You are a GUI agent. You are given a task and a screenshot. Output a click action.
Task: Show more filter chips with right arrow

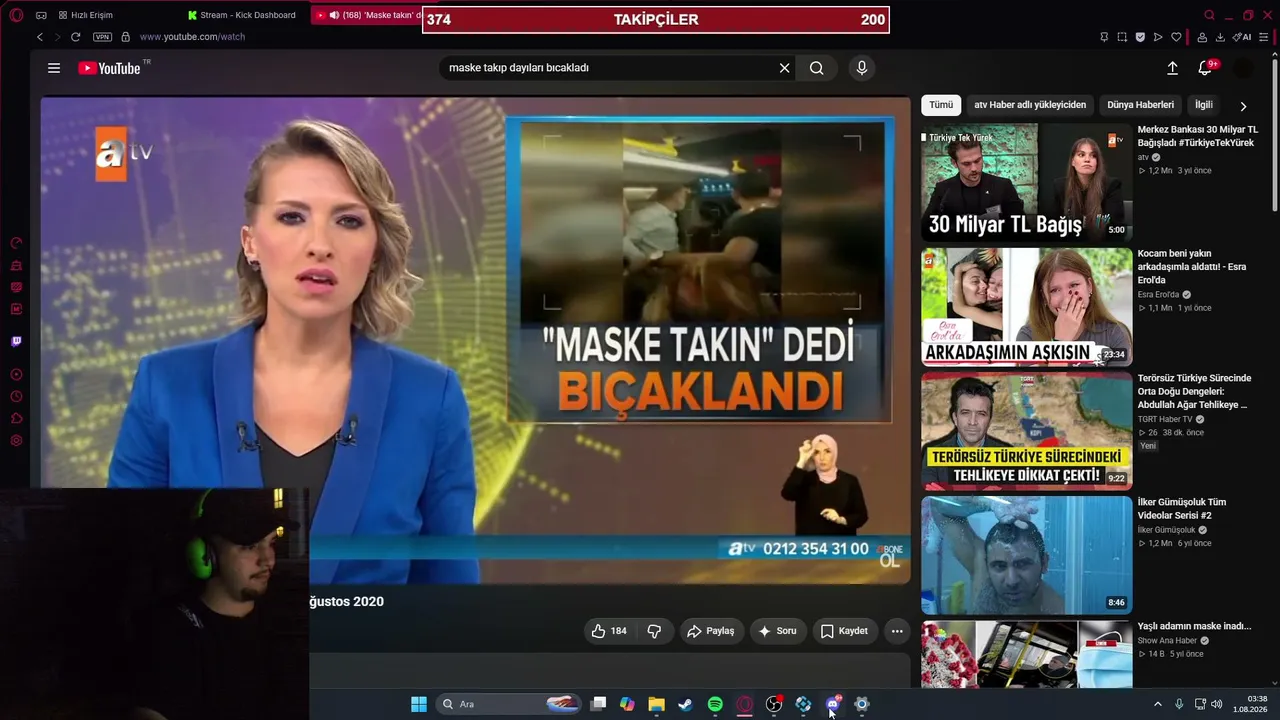coord(1243,105)
